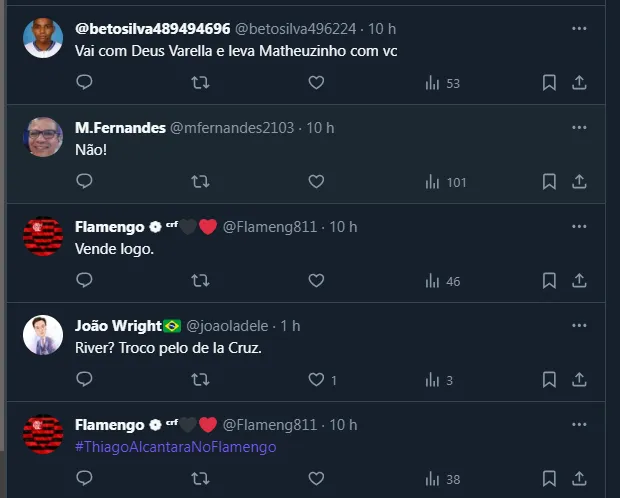Viewport: 620px width, 498px height.
Task: Reply to the hashtag tweet by Flamengo
Action: tap(84, 479)
